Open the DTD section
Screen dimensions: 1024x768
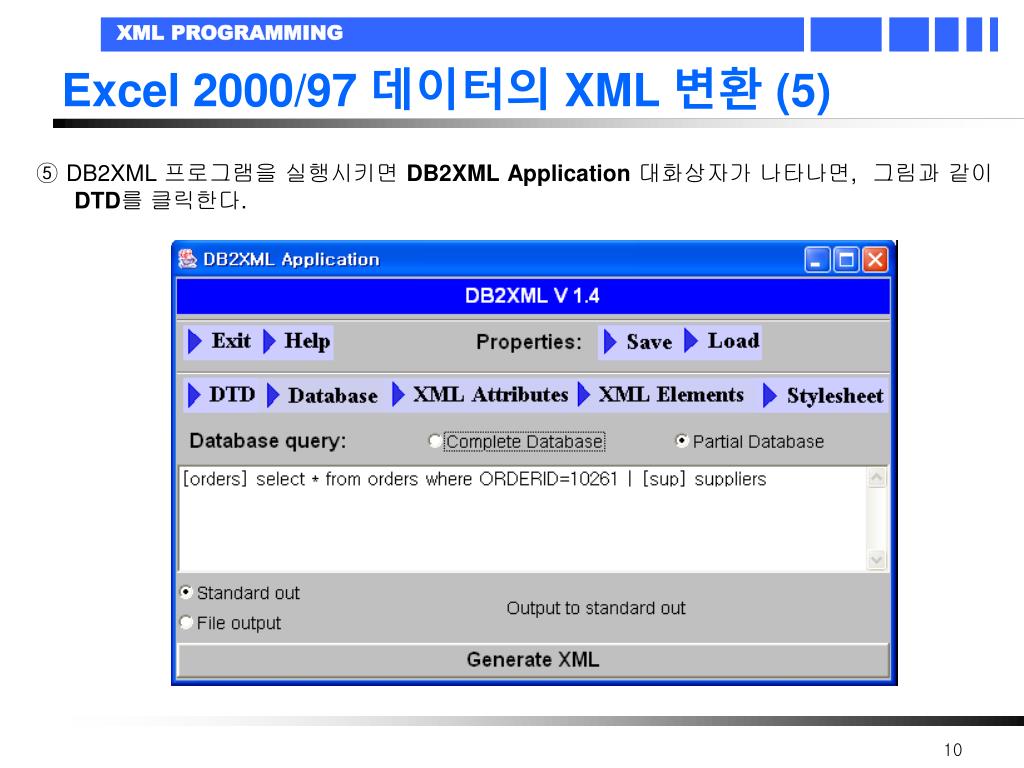coord(222,395)
